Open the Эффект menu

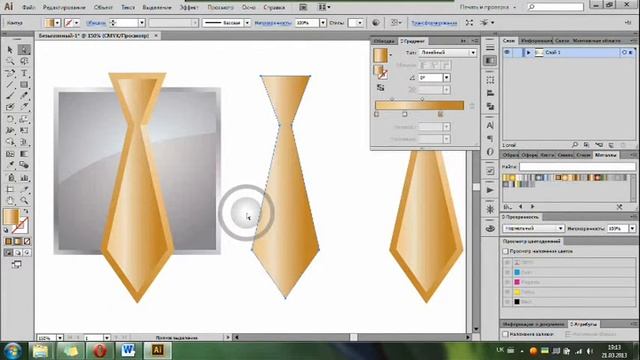tap(189, 7)
